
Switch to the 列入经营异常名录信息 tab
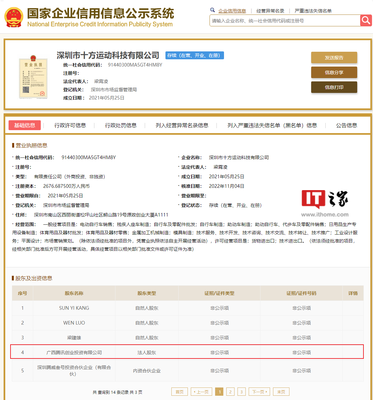point(182,125)
